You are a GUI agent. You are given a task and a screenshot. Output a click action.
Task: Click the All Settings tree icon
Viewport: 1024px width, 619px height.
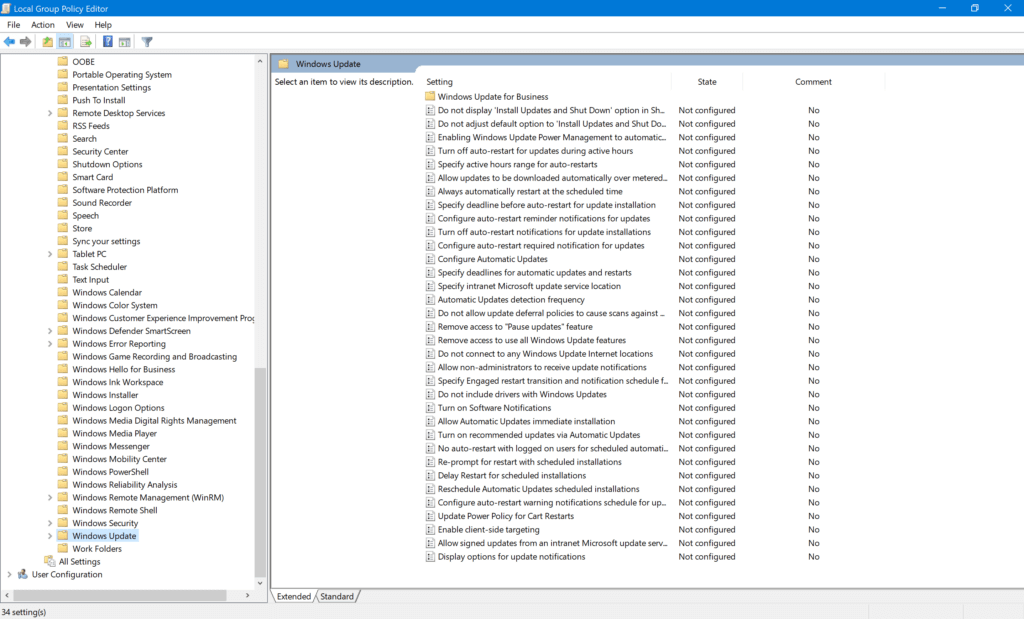(x=50, y=561)
